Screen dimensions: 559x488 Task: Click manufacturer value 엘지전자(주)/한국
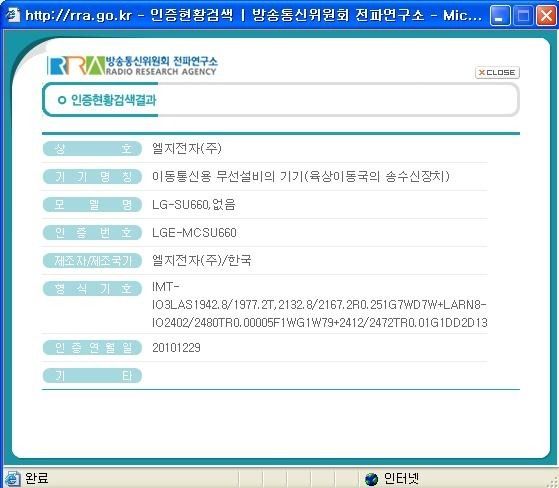pyautogui.click(x=201, y=261)
